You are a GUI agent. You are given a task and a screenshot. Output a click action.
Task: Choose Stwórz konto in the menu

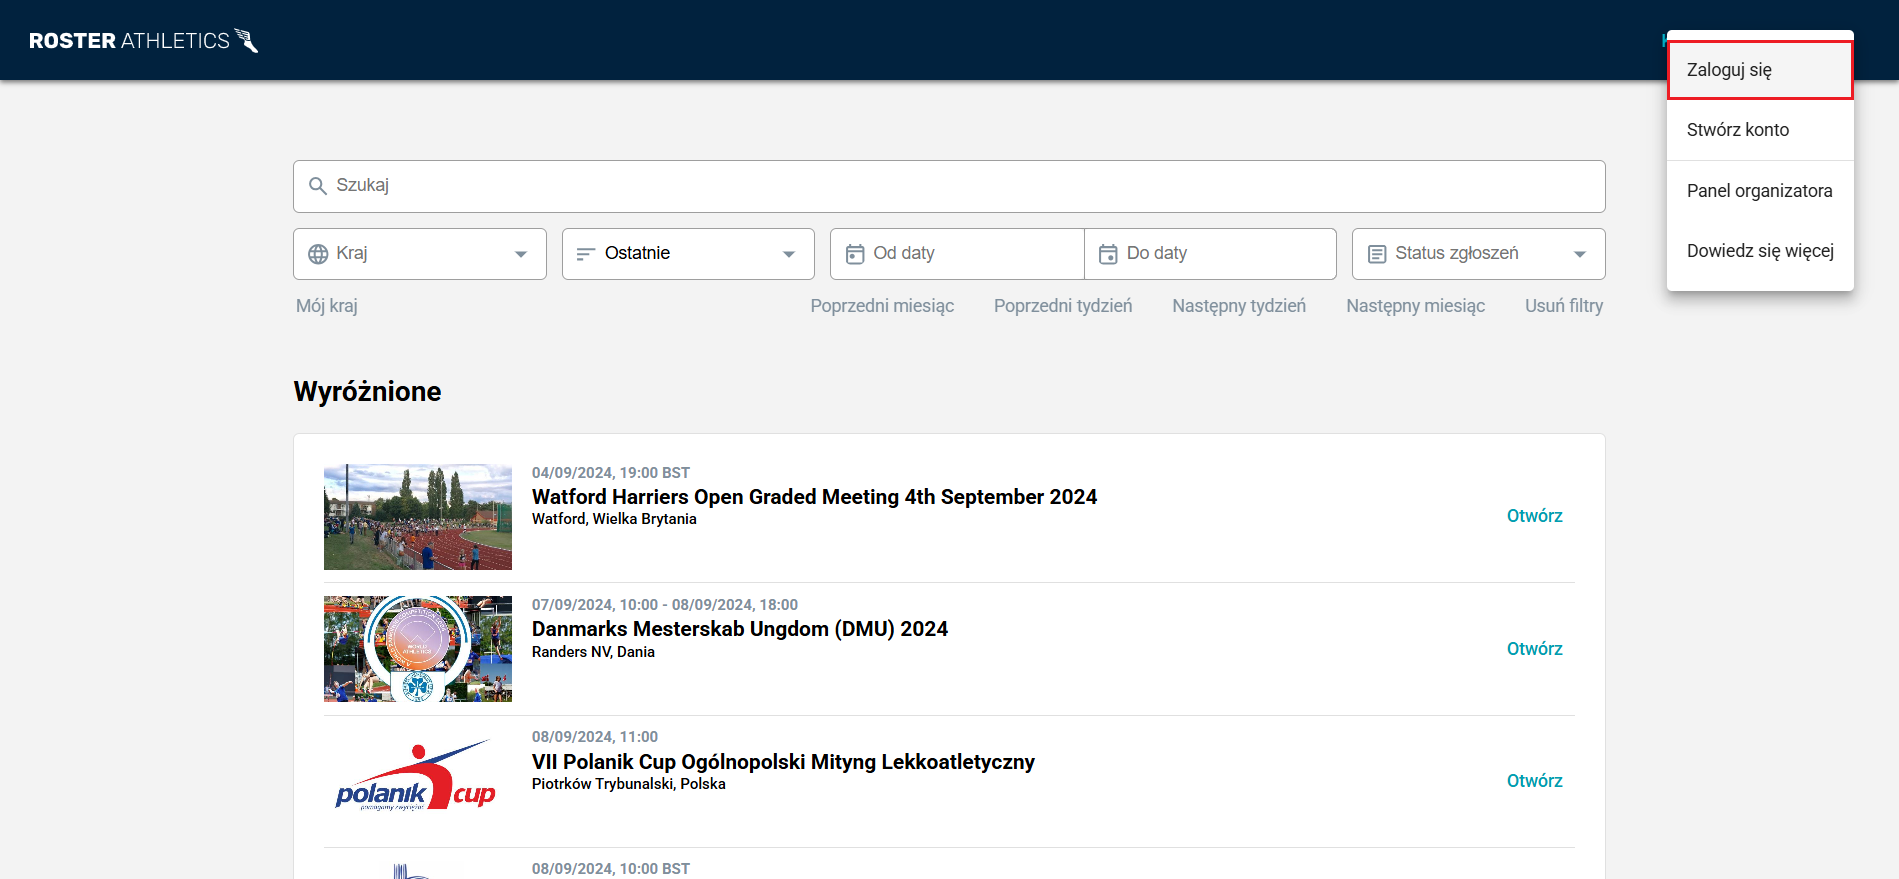[x=1760, y=130]
